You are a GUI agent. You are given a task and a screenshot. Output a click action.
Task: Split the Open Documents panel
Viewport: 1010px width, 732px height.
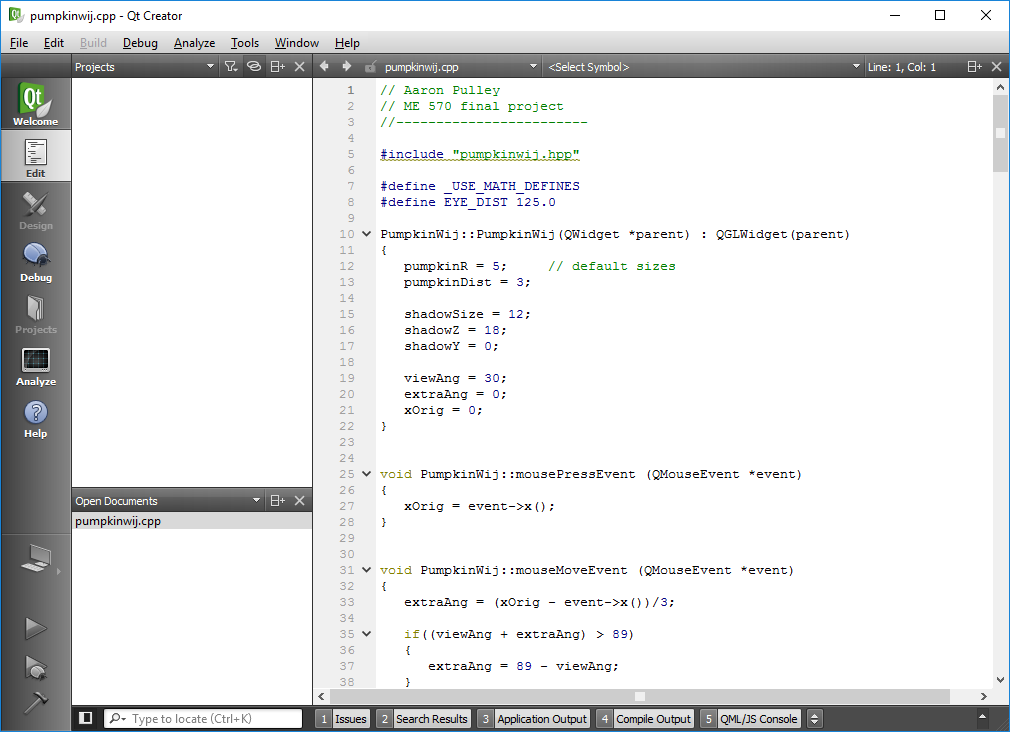pyautogui.click(x=278, y=501)
